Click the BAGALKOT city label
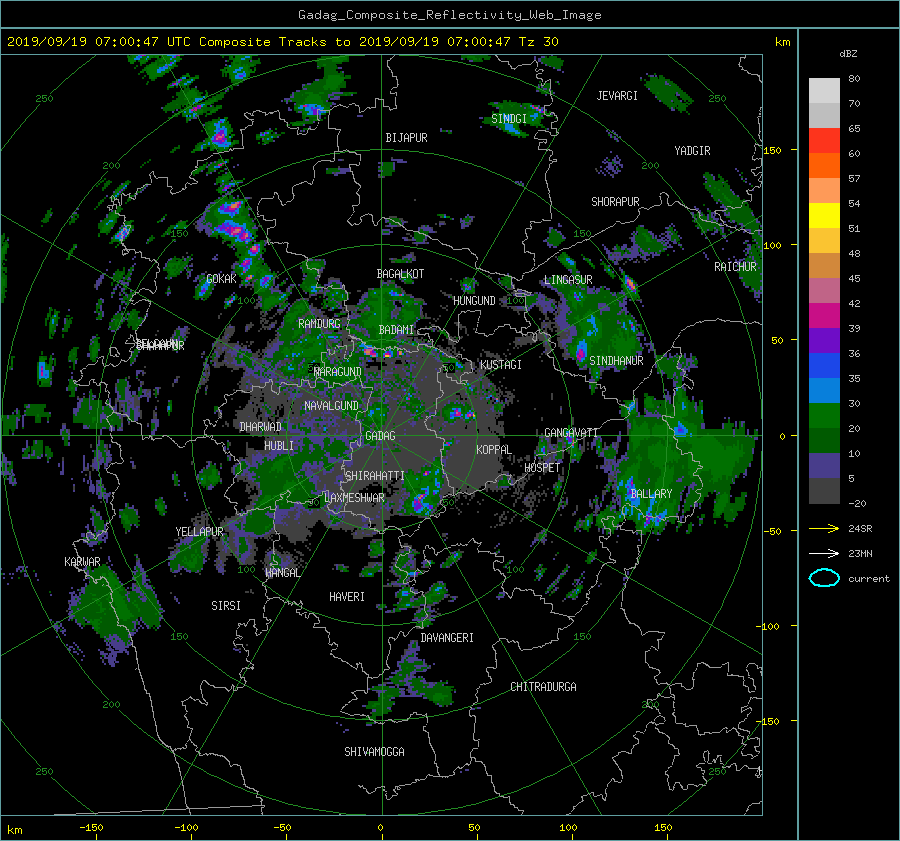 [400, 274]
